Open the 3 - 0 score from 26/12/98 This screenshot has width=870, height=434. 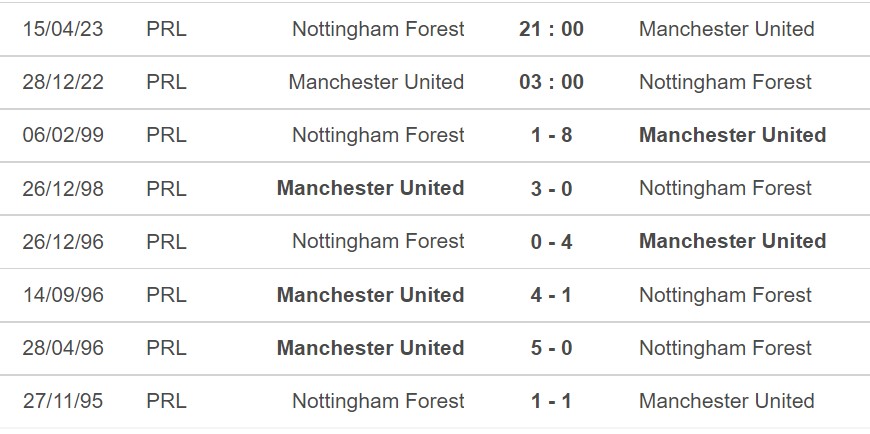tap(552, 189)
